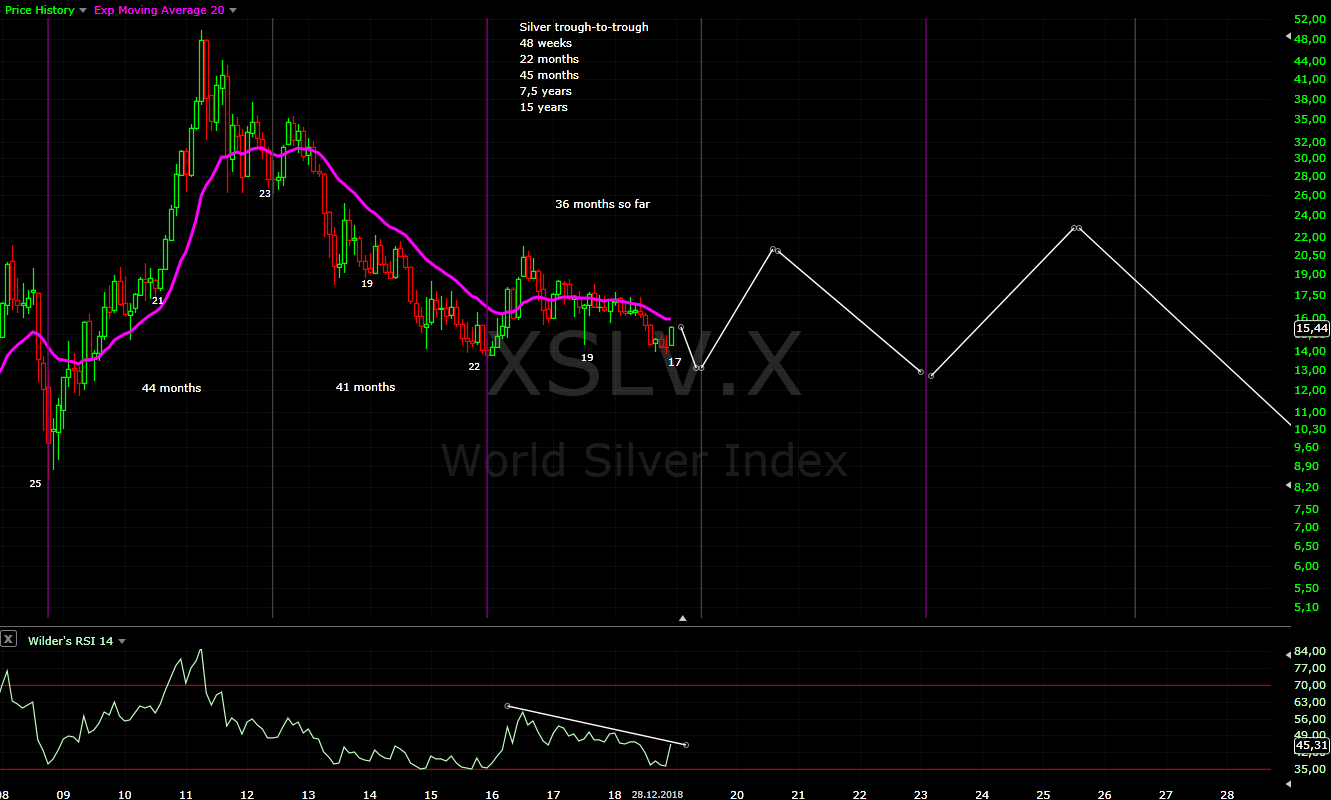This screenshot has height=800, width=1331.
Task: Click the small triangle below the price chart
Action: click(682, 618)
